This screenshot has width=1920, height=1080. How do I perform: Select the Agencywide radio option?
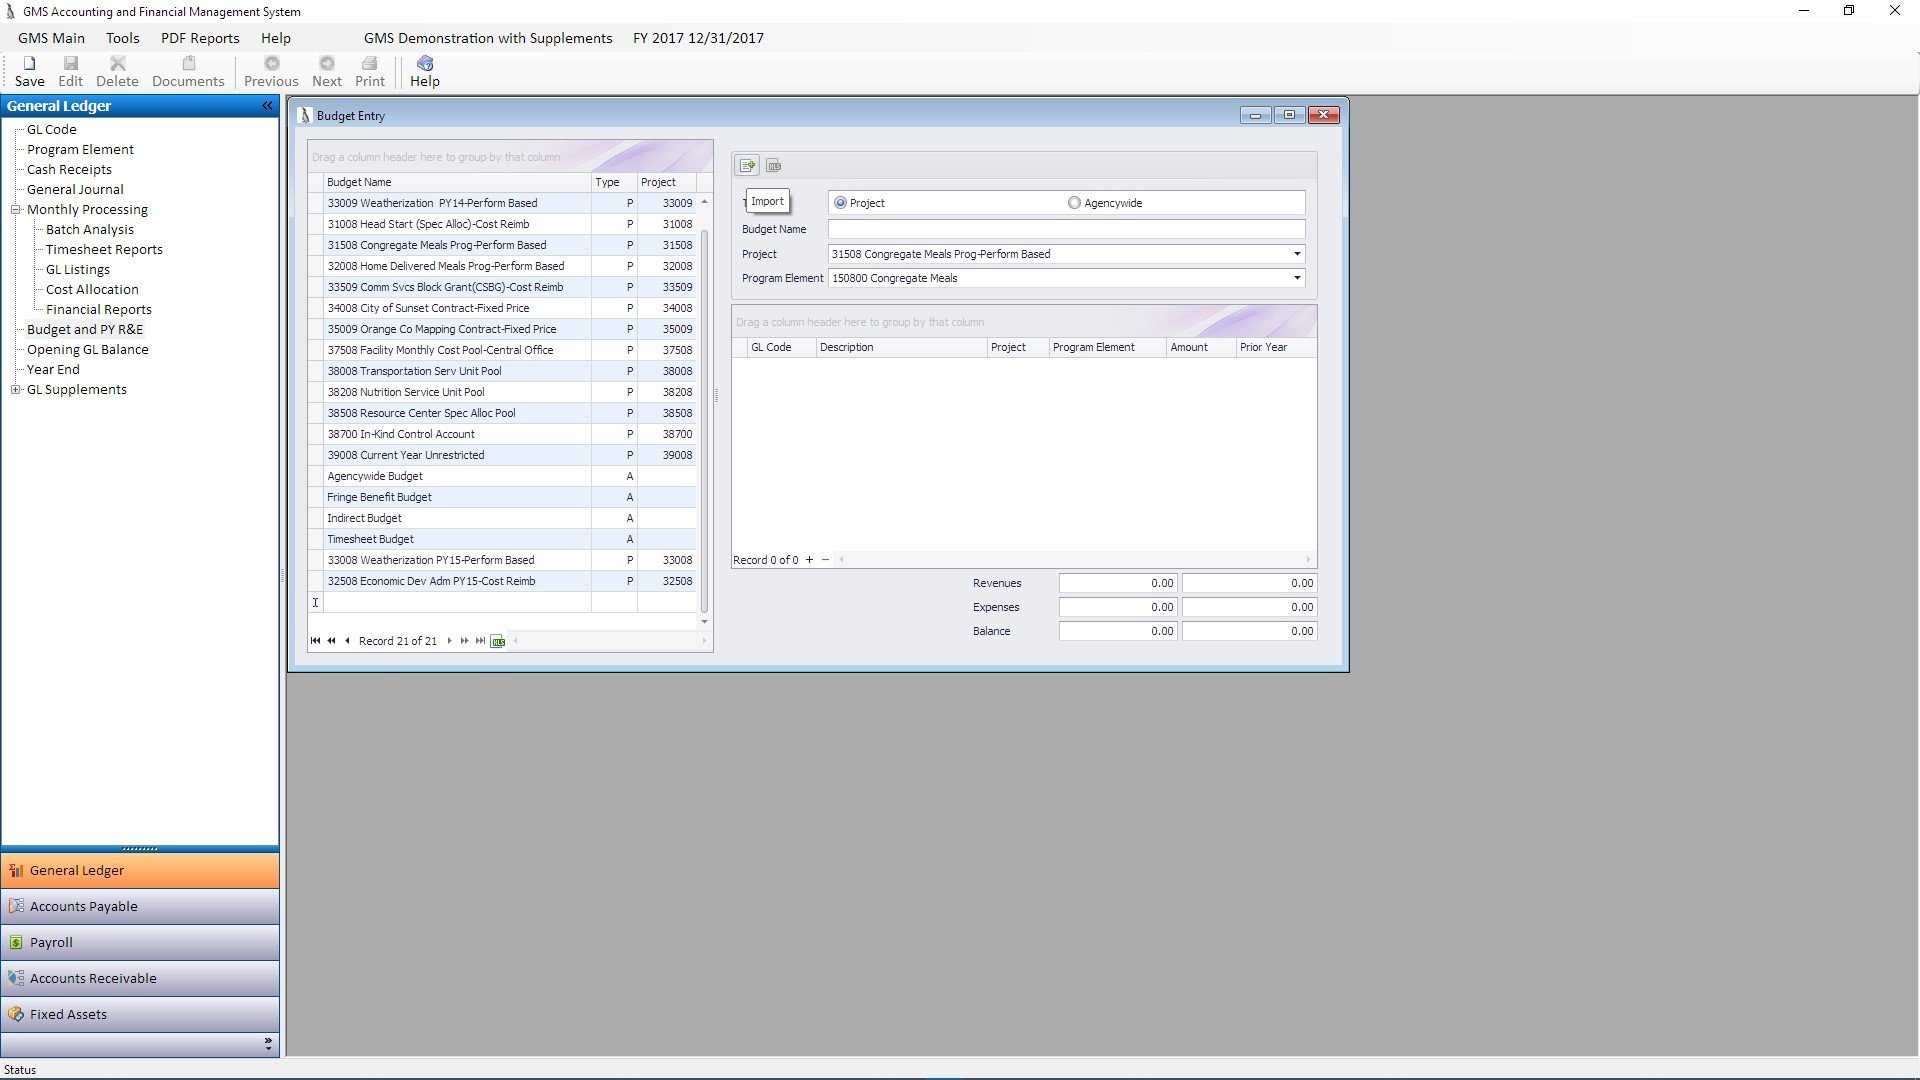click(x=1074, y=203)
